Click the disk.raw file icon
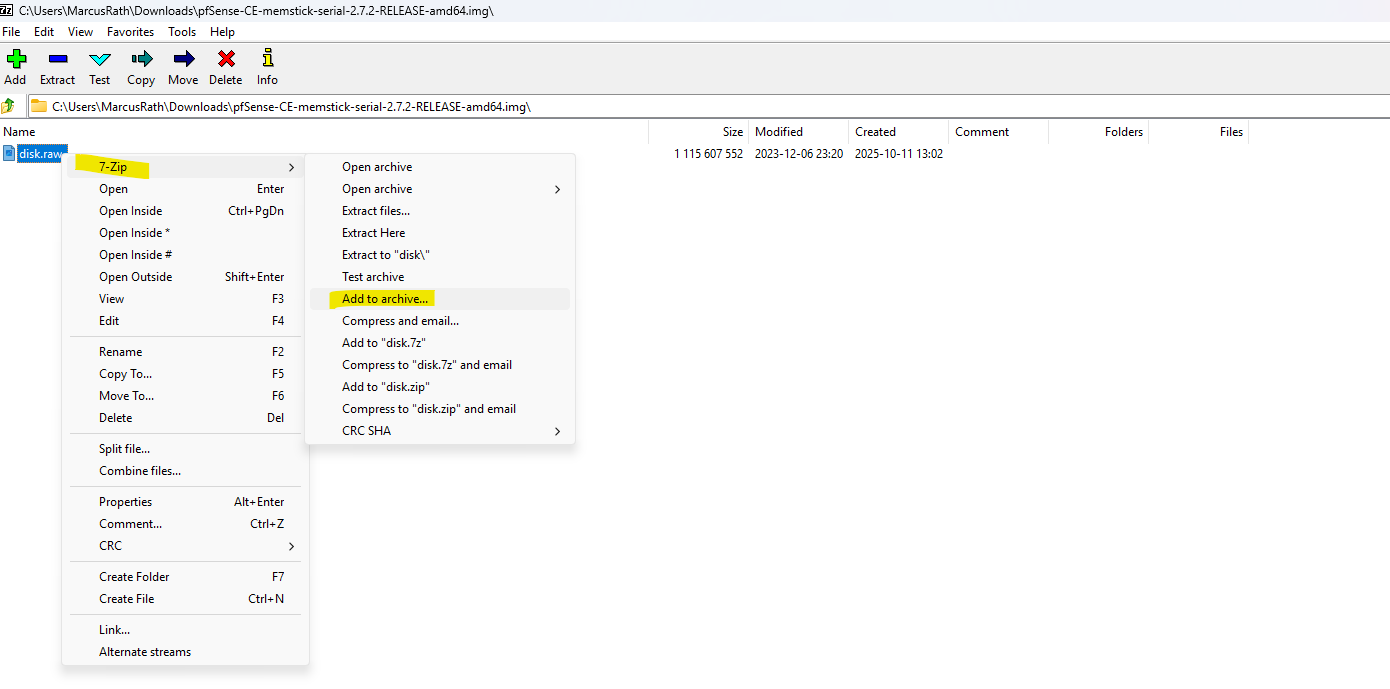1390x689 pixels. (9, 154)
